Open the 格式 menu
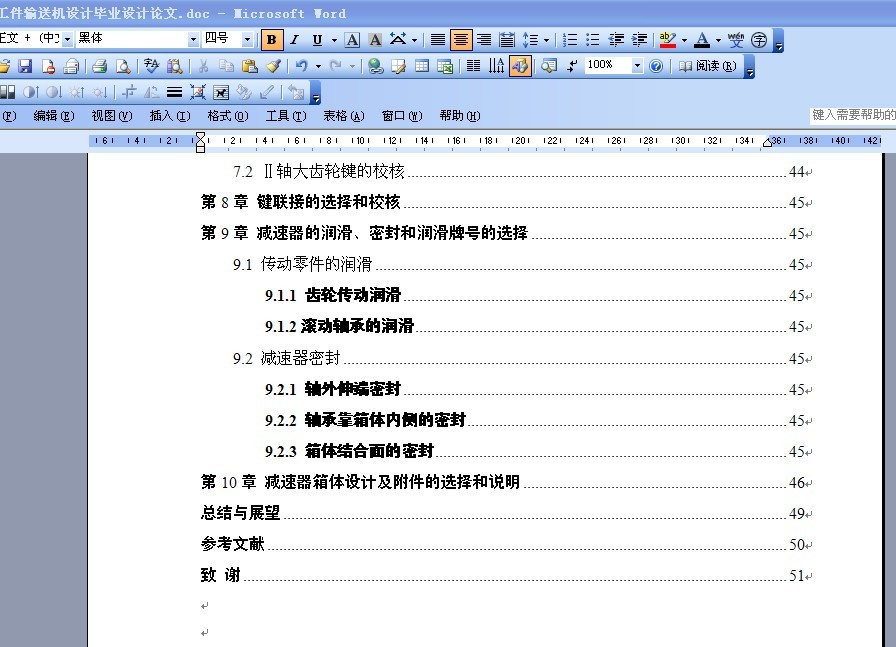This screenshot has height=647, width=896. pyautogui.click(x=227, y=116)
